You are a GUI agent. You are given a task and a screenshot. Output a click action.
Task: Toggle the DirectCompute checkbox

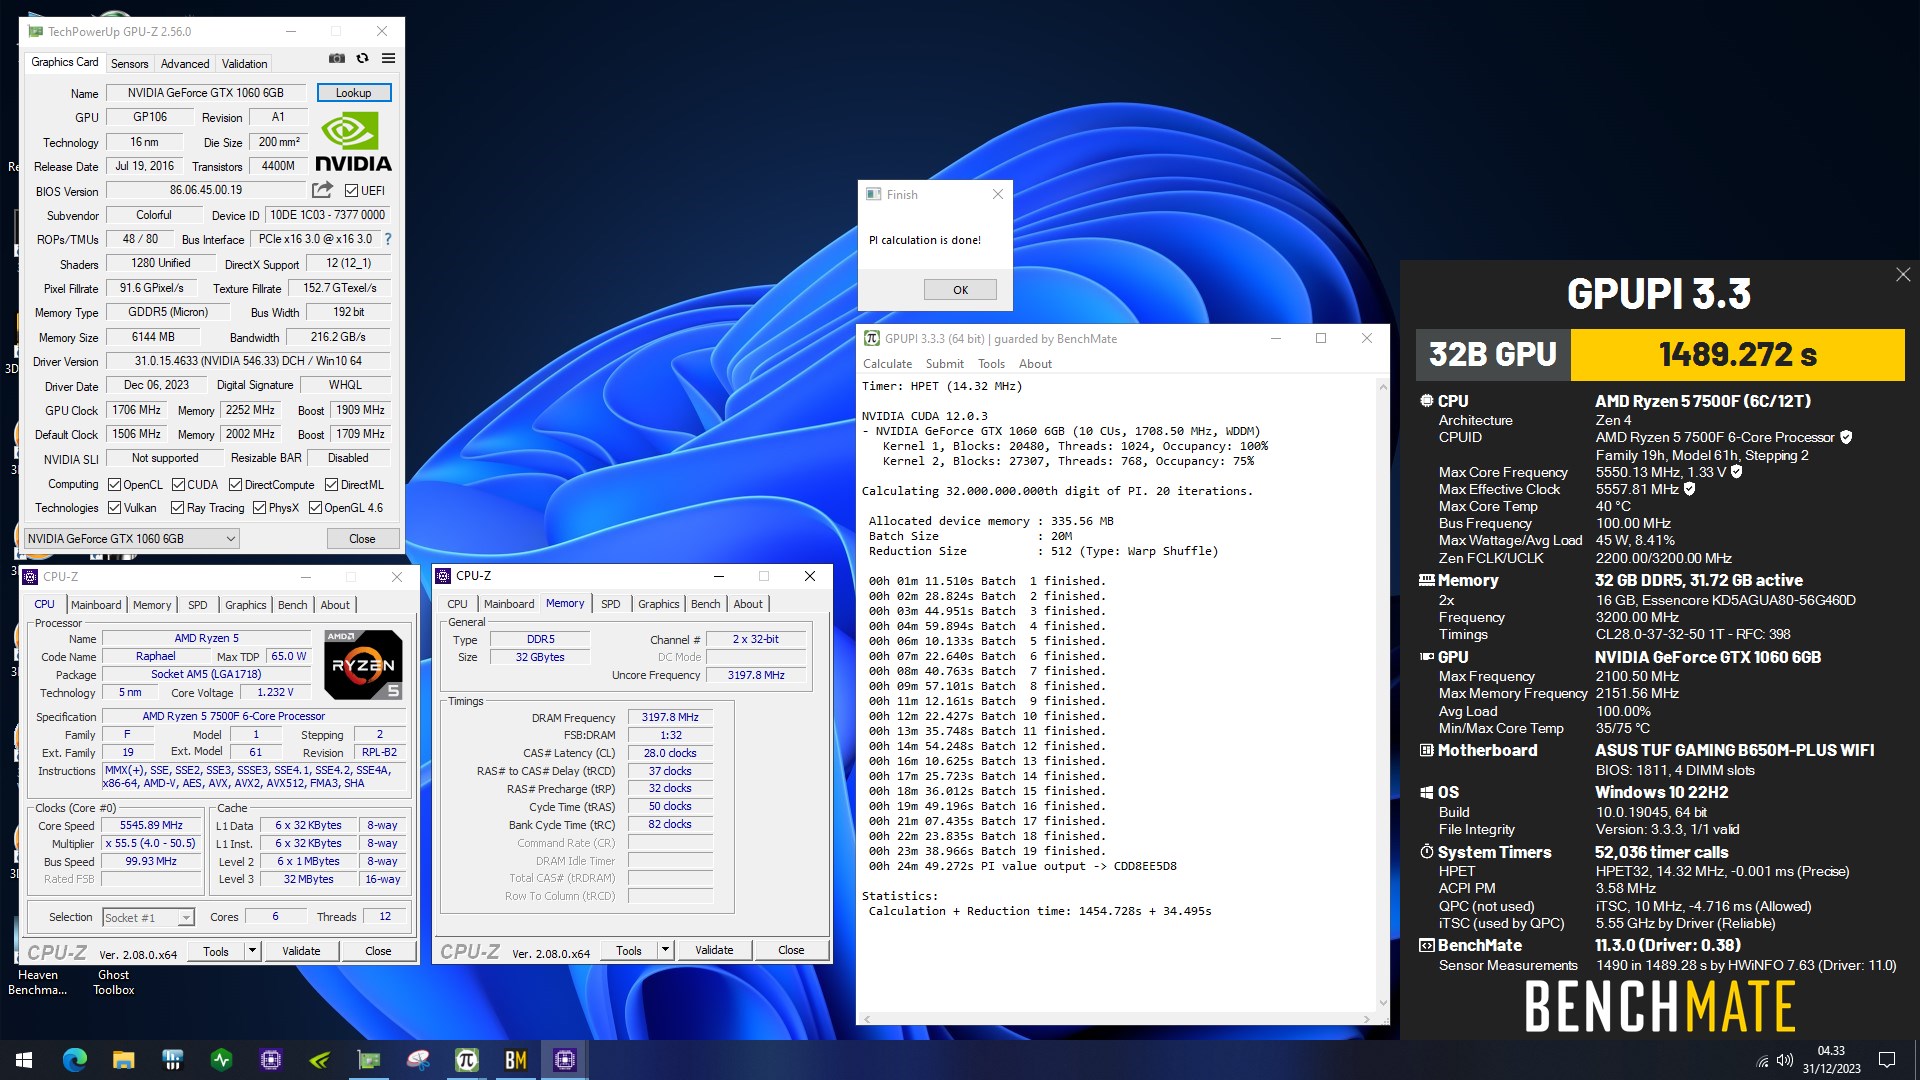(x=235, y=485)
